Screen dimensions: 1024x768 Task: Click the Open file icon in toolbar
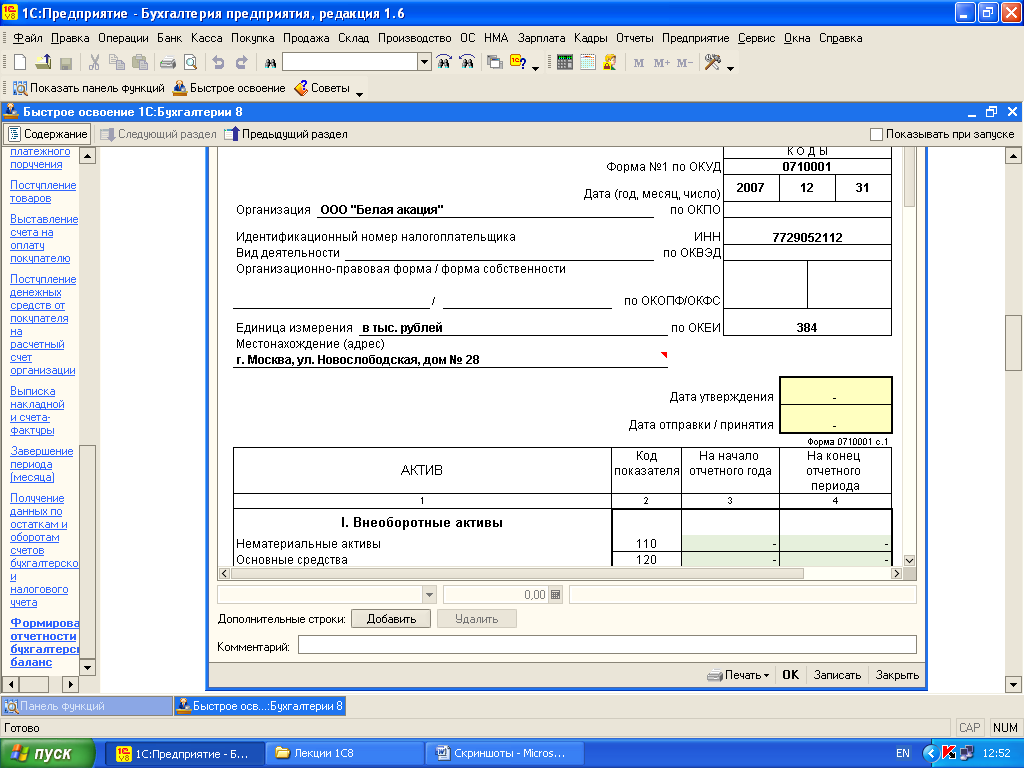coord(43,63)
